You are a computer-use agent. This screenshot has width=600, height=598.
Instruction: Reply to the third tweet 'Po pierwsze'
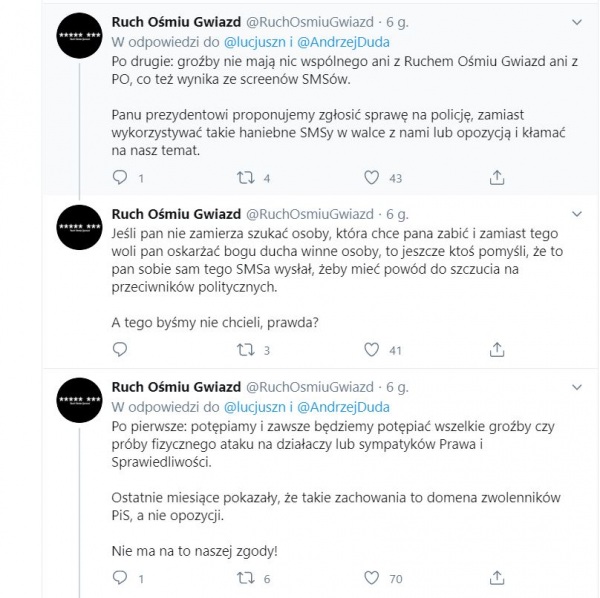tap(120, 578)
